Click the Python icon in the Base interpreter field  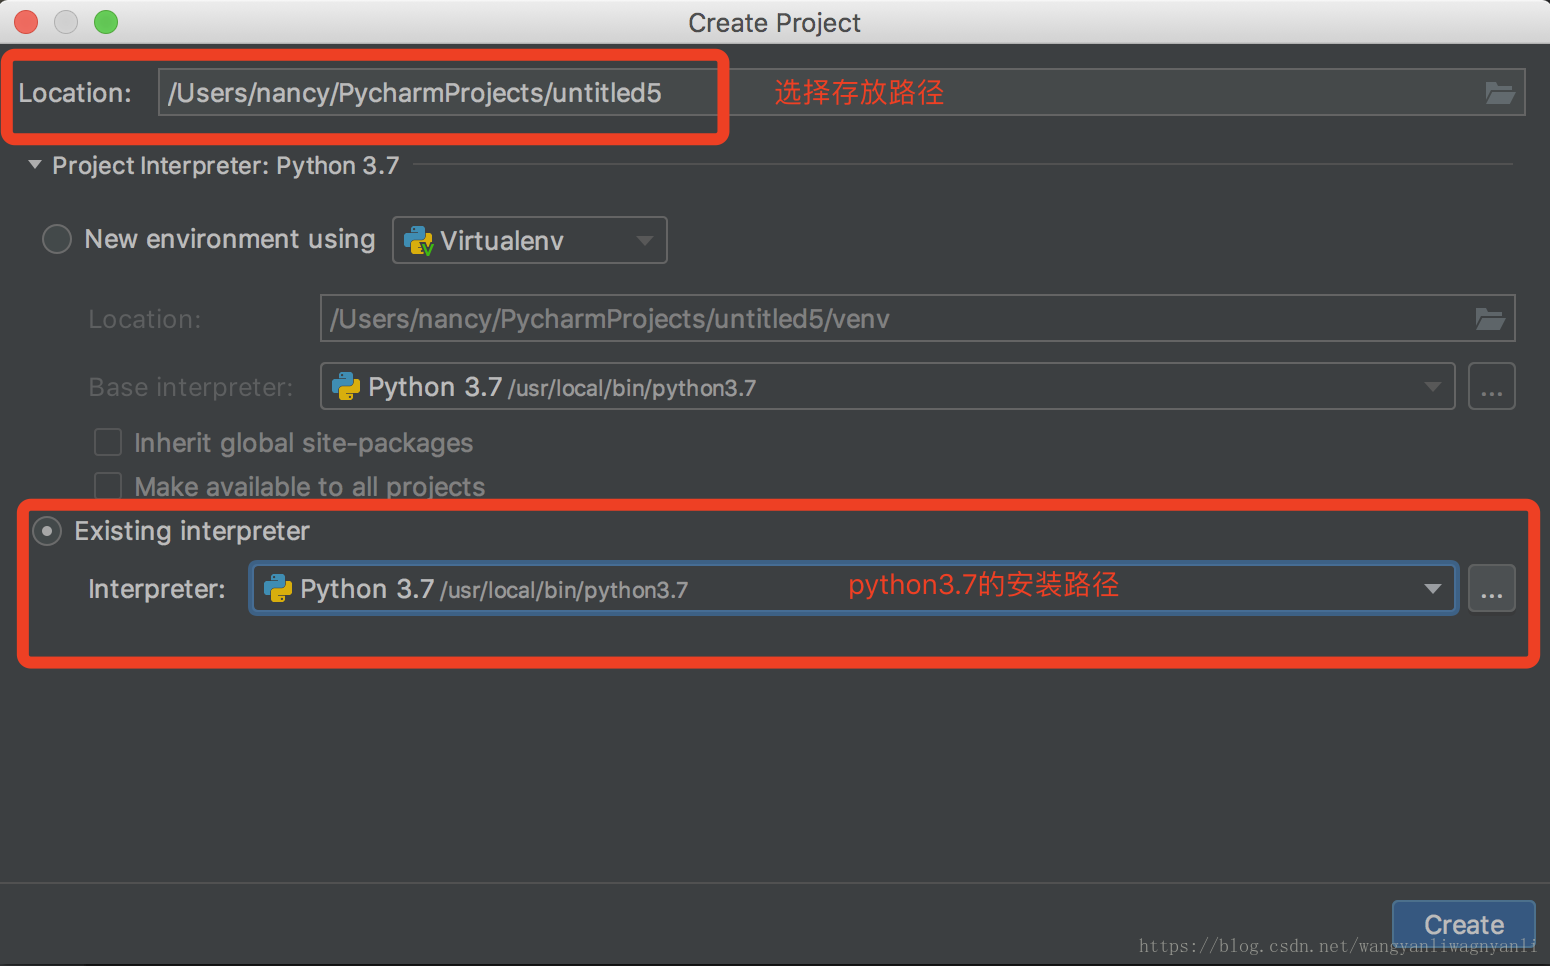[x=346, y=387]
